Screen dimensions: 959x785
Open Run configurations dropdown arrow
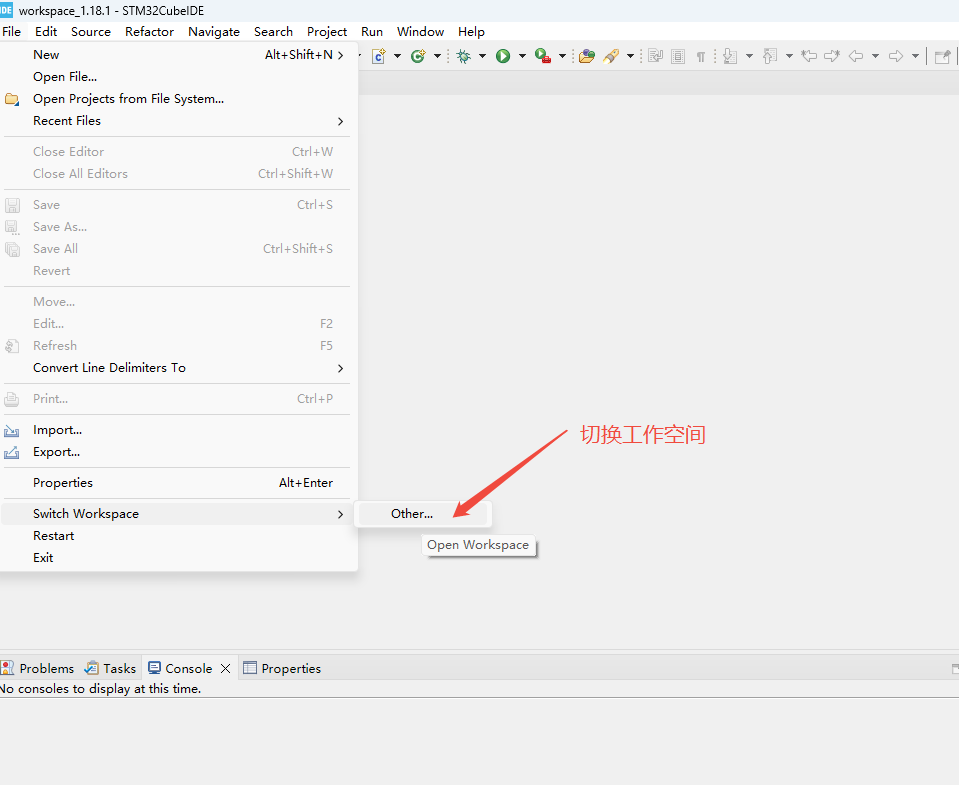pyautogui.click(x=522, y=56)
